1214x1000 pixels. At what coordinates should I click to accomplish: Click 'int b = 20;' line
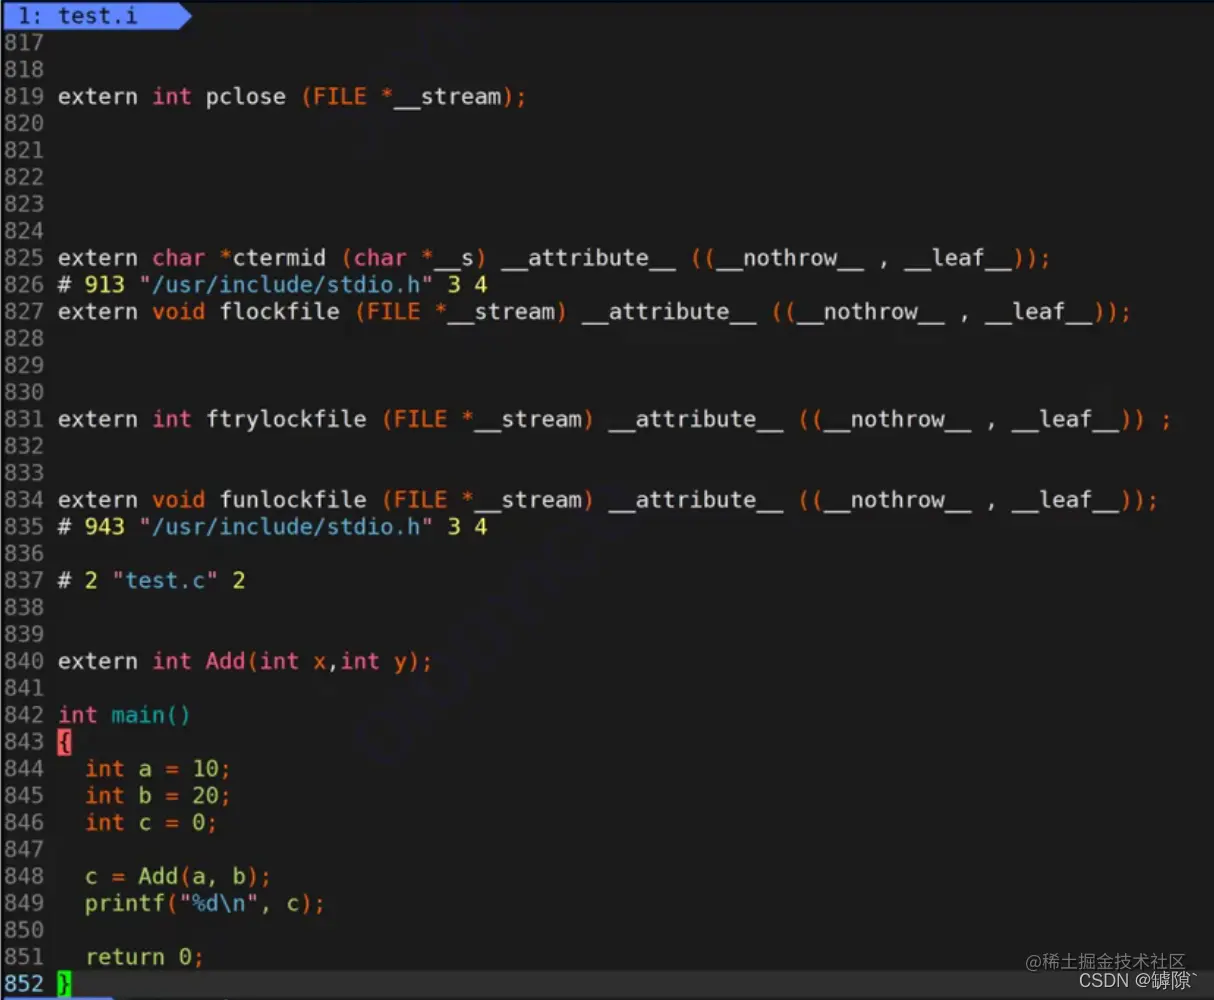(158, 796)
